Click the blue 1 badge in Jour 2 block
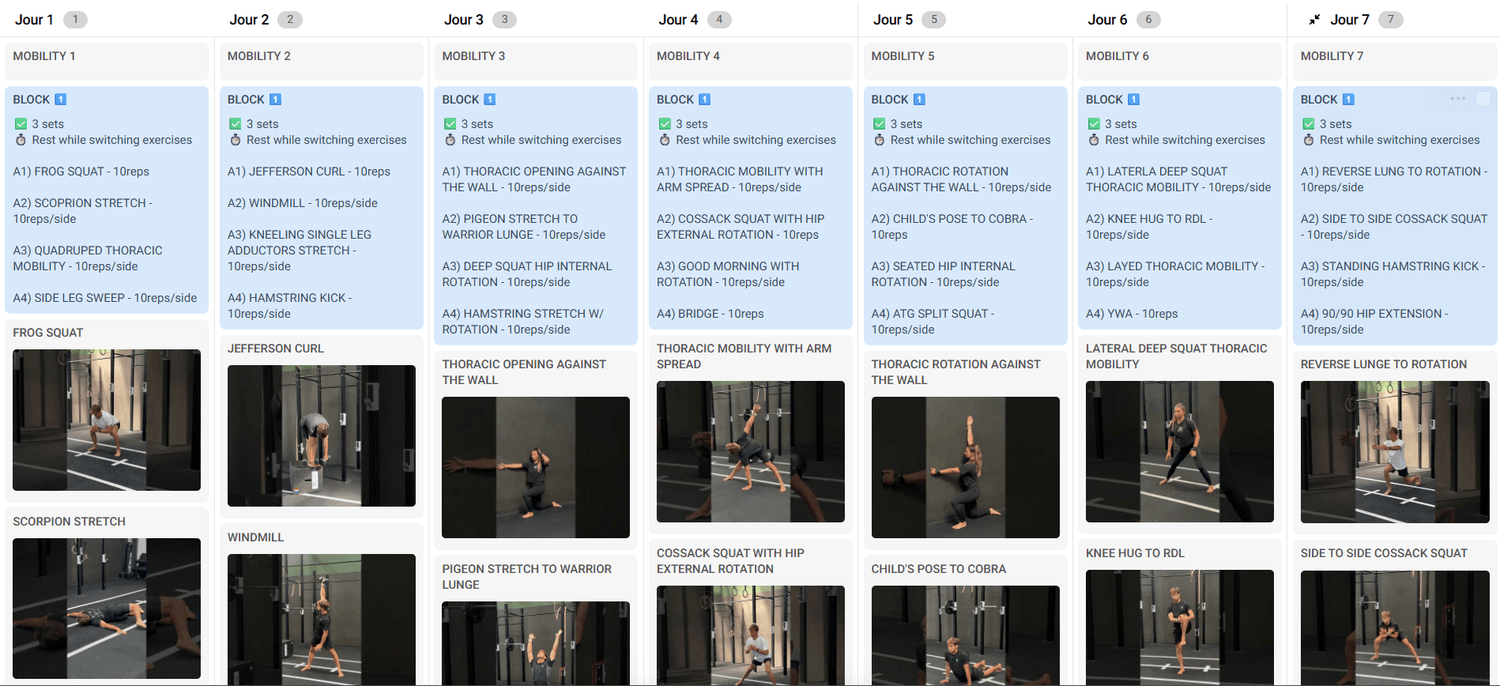Image resolution: width=1500 pixels, height=686 pixels. pos(275,99)
